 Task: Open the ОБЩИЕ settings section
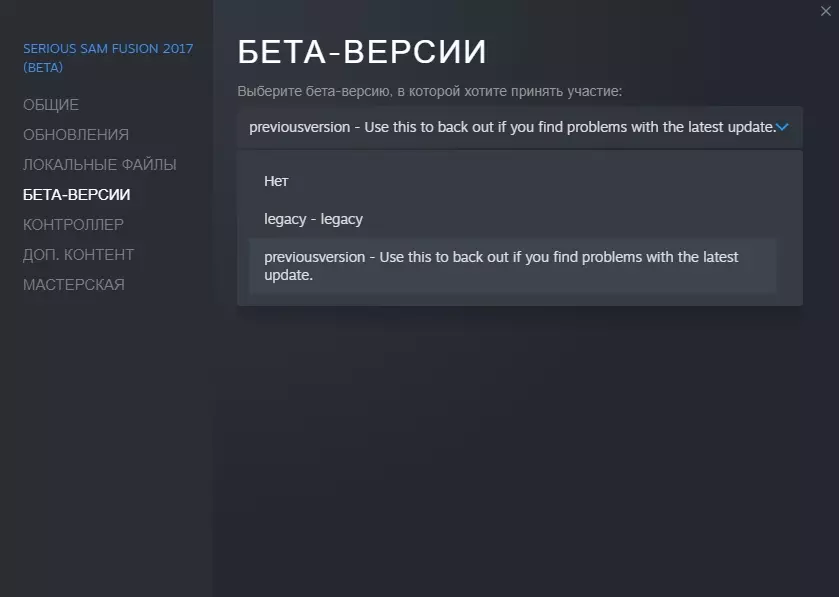(x=51, y=105)
